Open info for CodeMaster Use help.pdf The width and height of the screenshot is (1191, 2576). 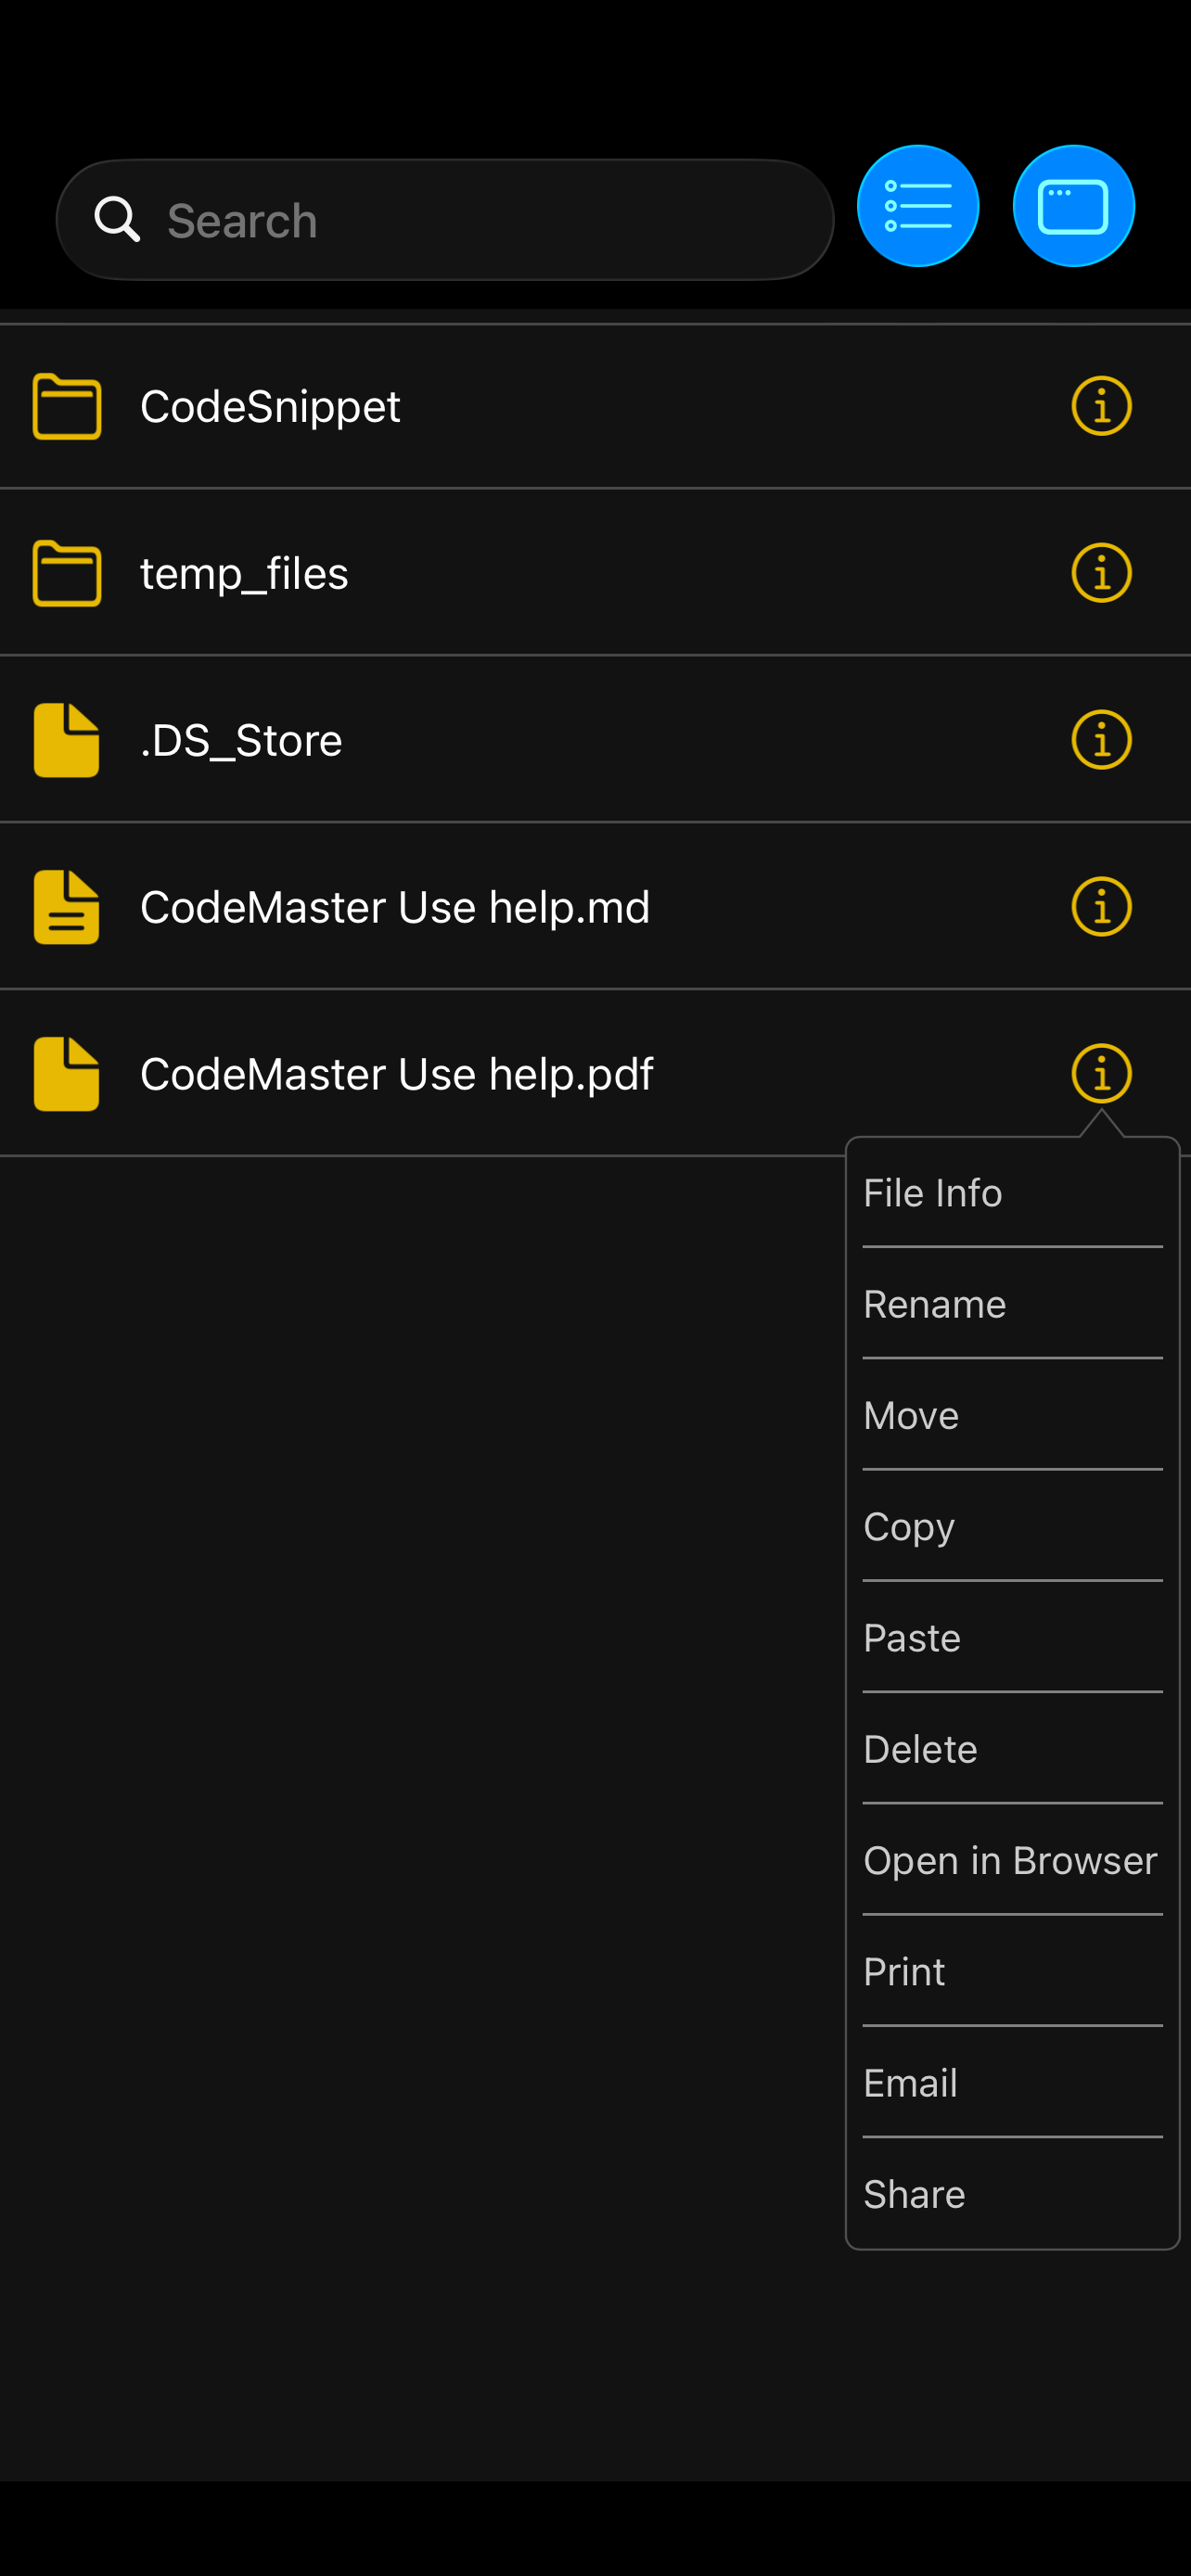[x=1101, y=1073]
